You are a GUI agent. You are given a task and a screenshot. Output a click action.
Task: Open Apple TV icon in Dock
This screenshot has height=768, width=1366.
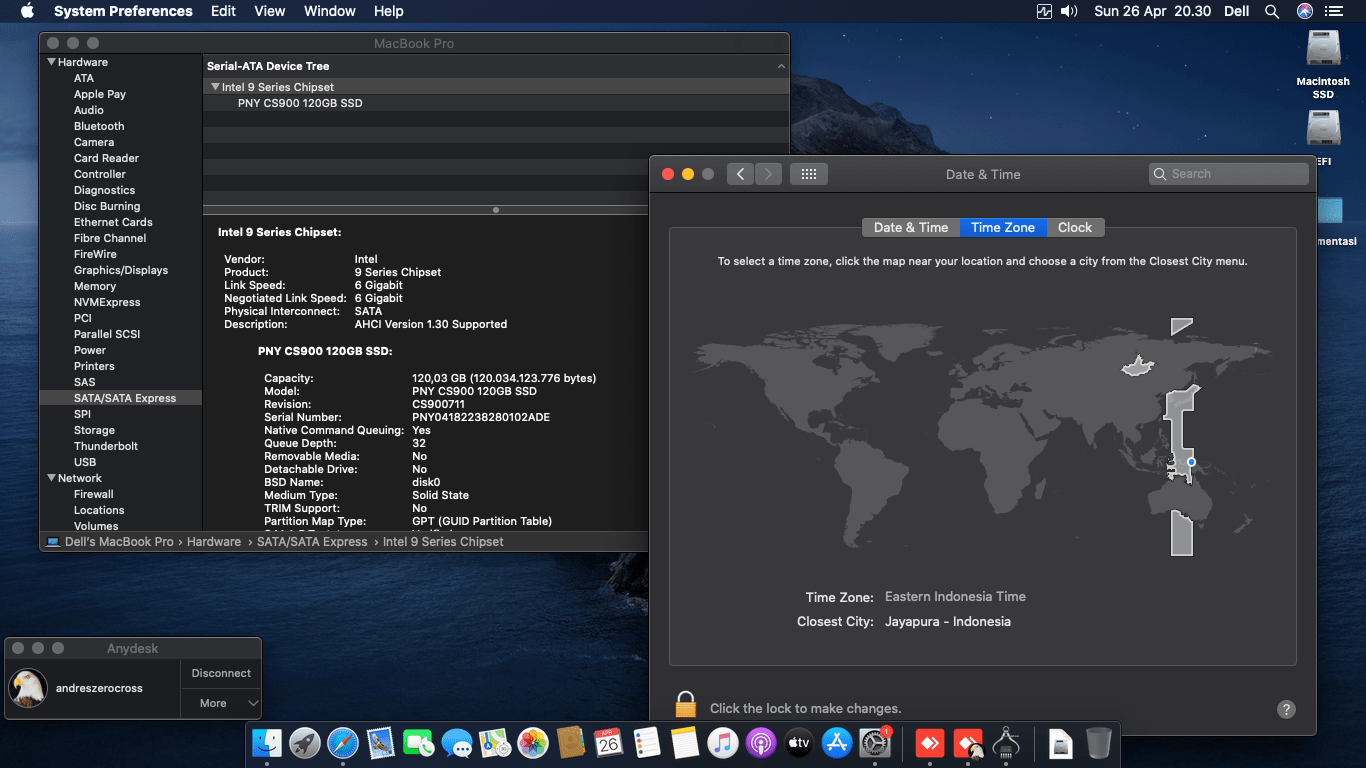pos(798,743)
